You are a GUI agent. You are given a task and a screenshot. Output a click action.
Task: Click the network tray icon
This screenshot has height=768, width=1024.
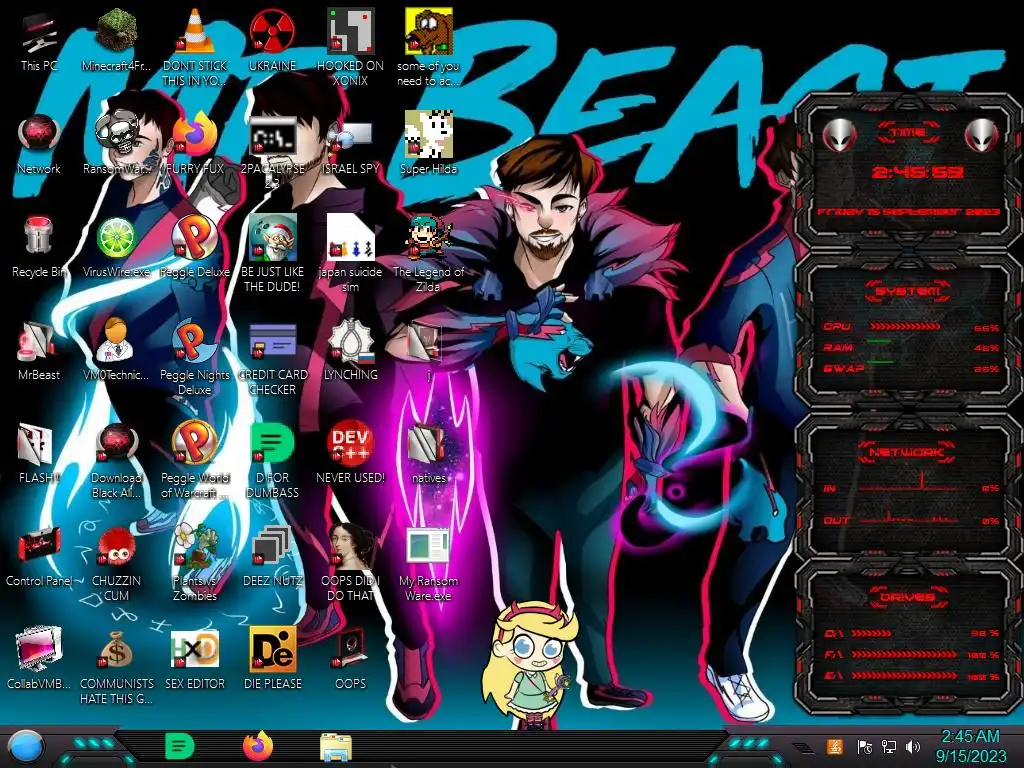889,746
